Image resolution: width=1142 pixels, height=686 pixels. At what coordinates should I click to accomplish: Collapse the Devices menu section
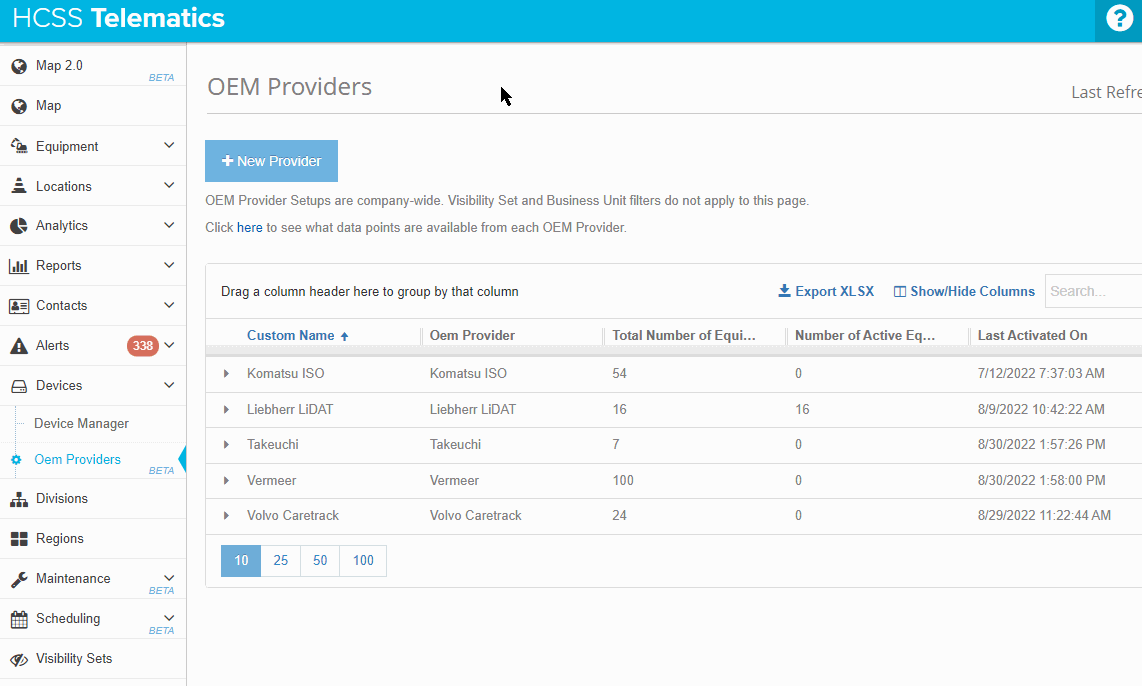[x=169, y=385]
